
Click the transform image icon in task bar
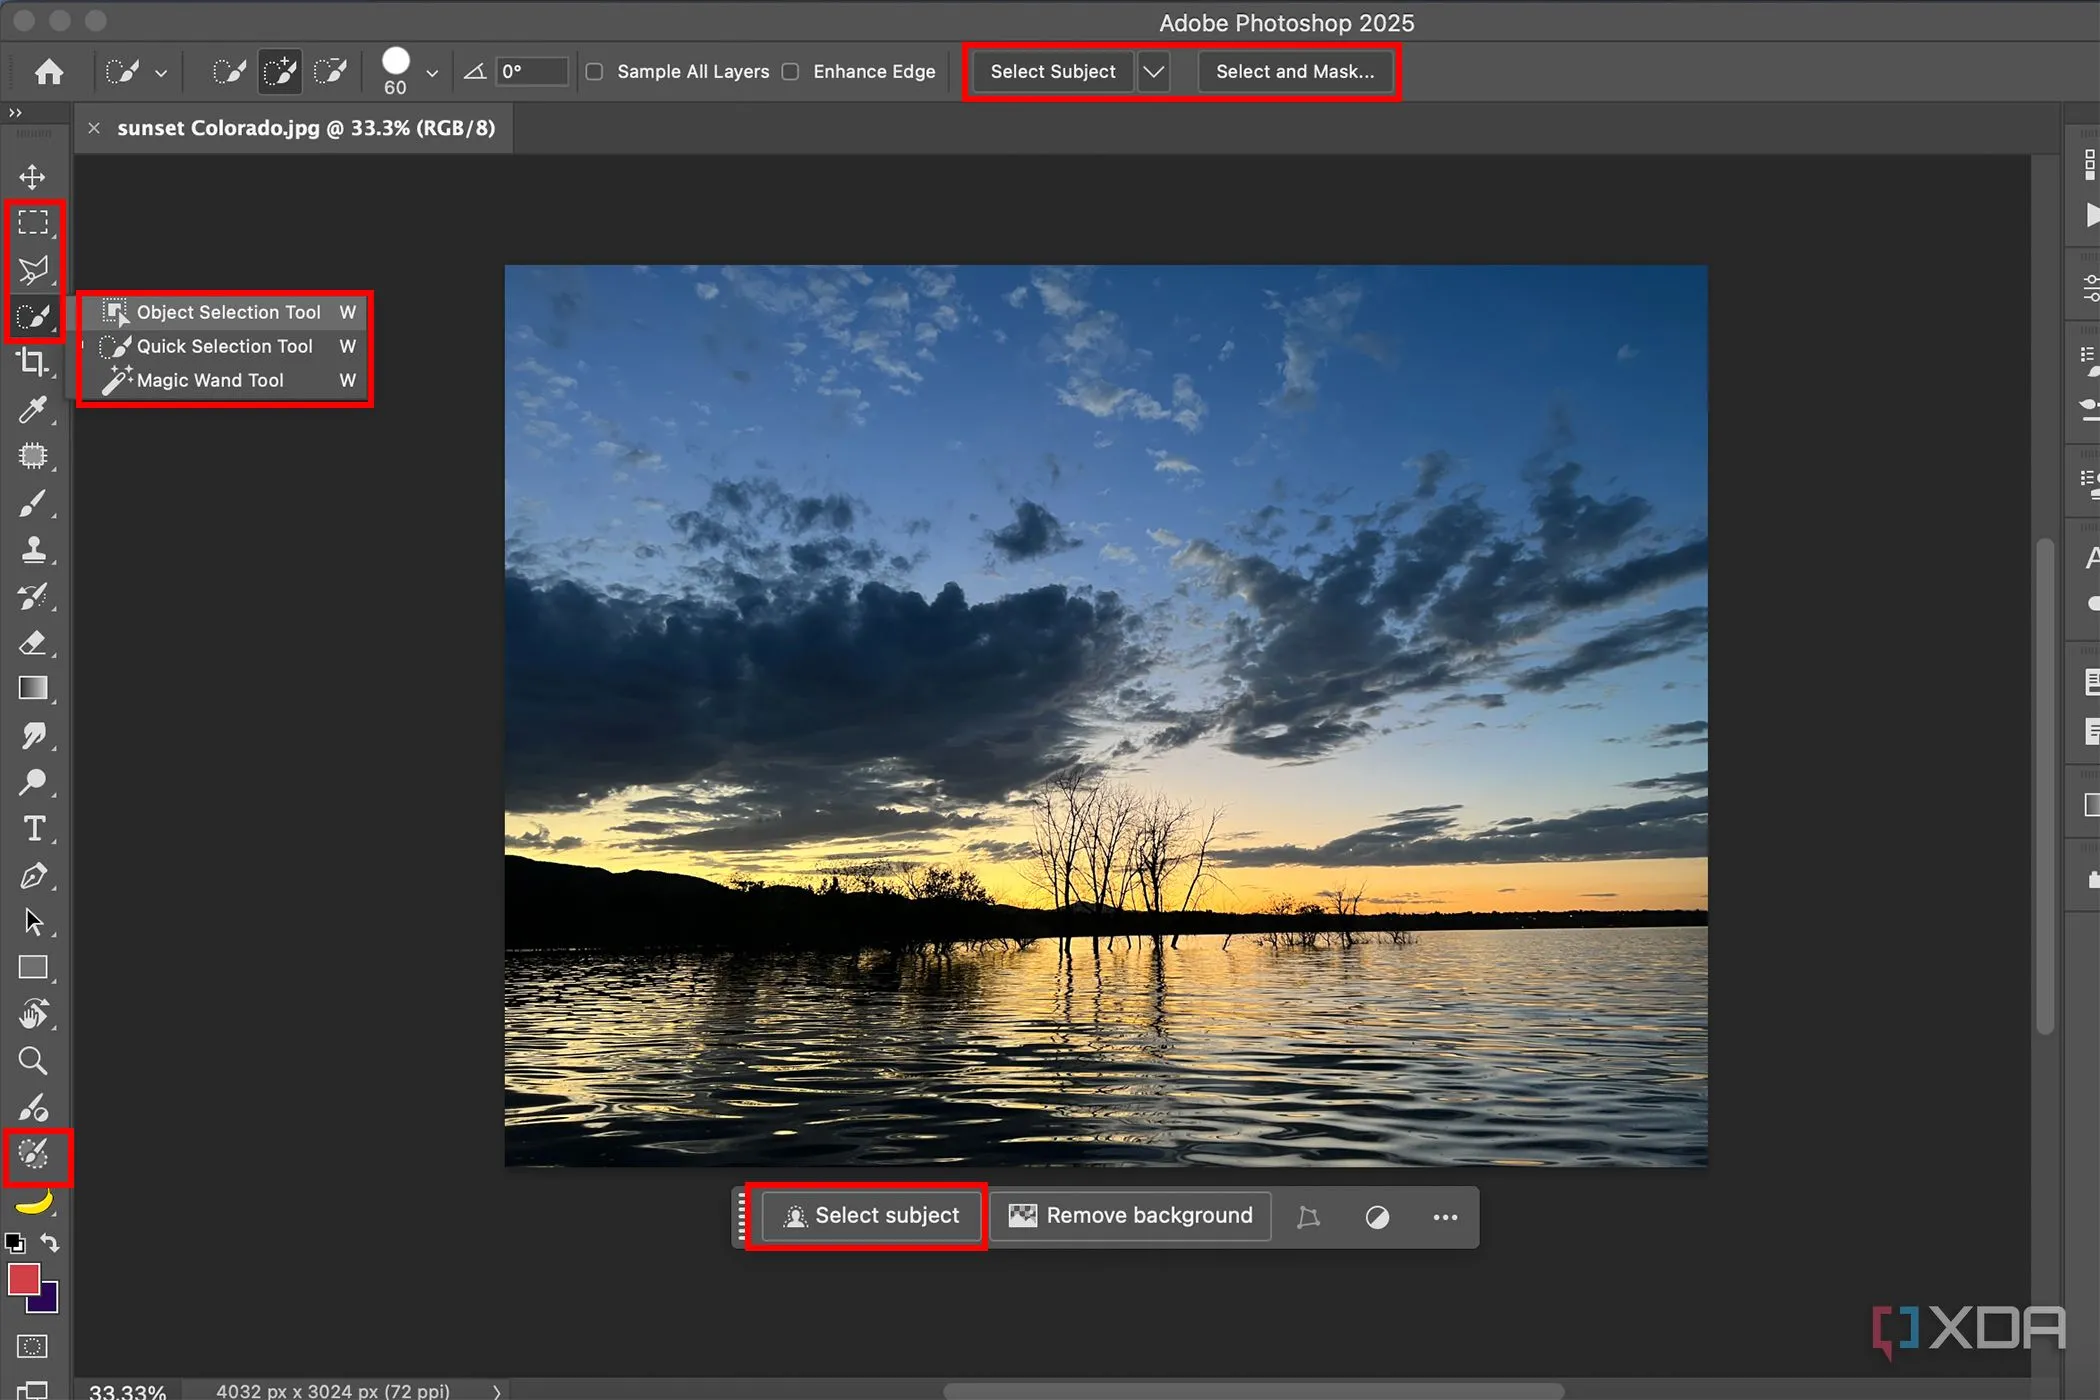coord(1308,1217)
